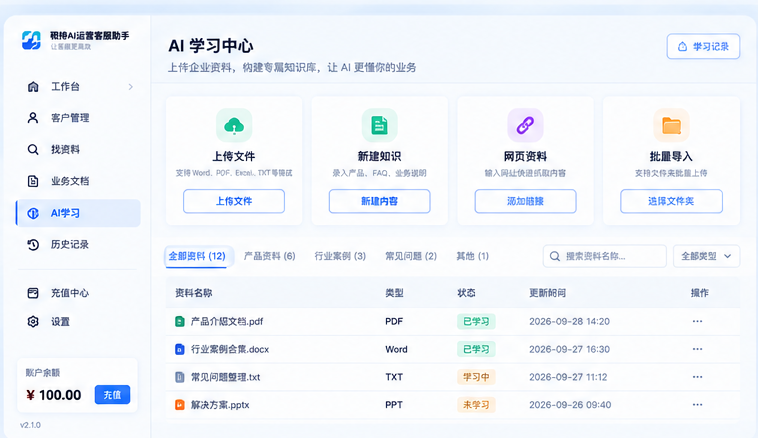
Task: Click the PPT file icon for 解决方案.pptx
Action: pos(180,405)
